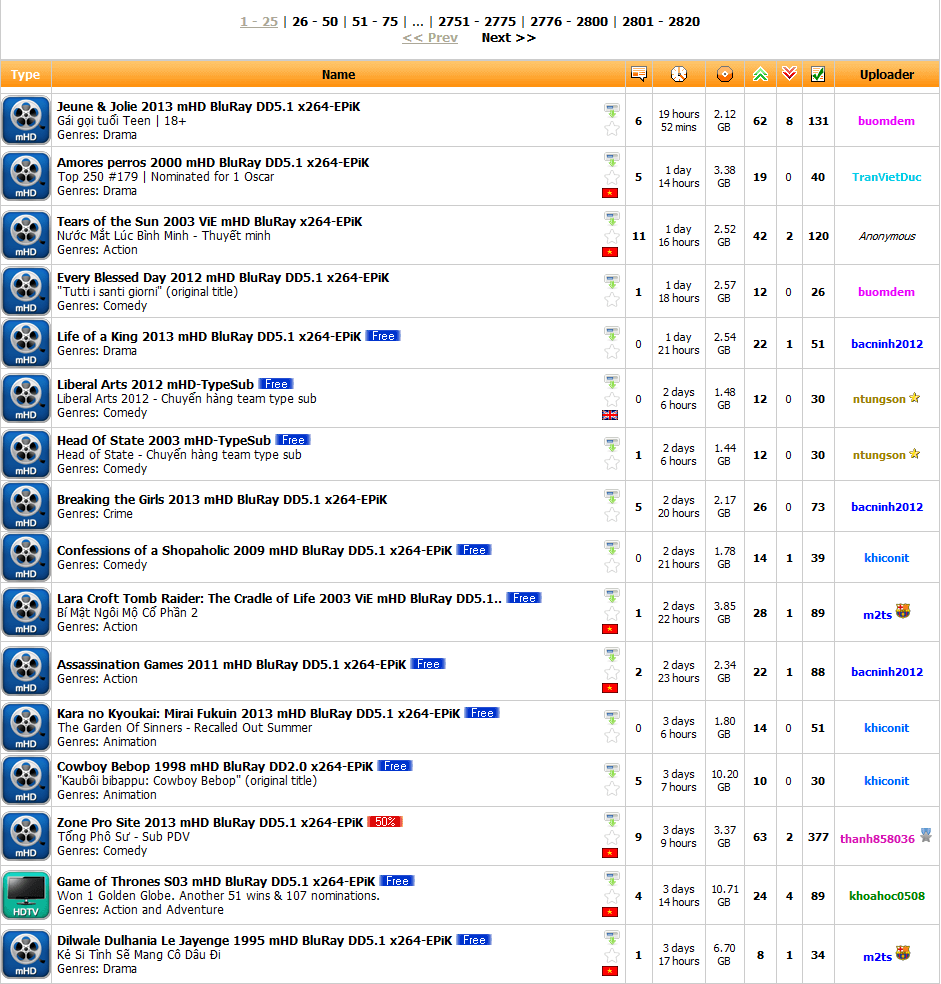Click 50% tag on Zone Pro Site
Image resolution: width=941 pixels, height=984 pixels.
click(385, 822)
